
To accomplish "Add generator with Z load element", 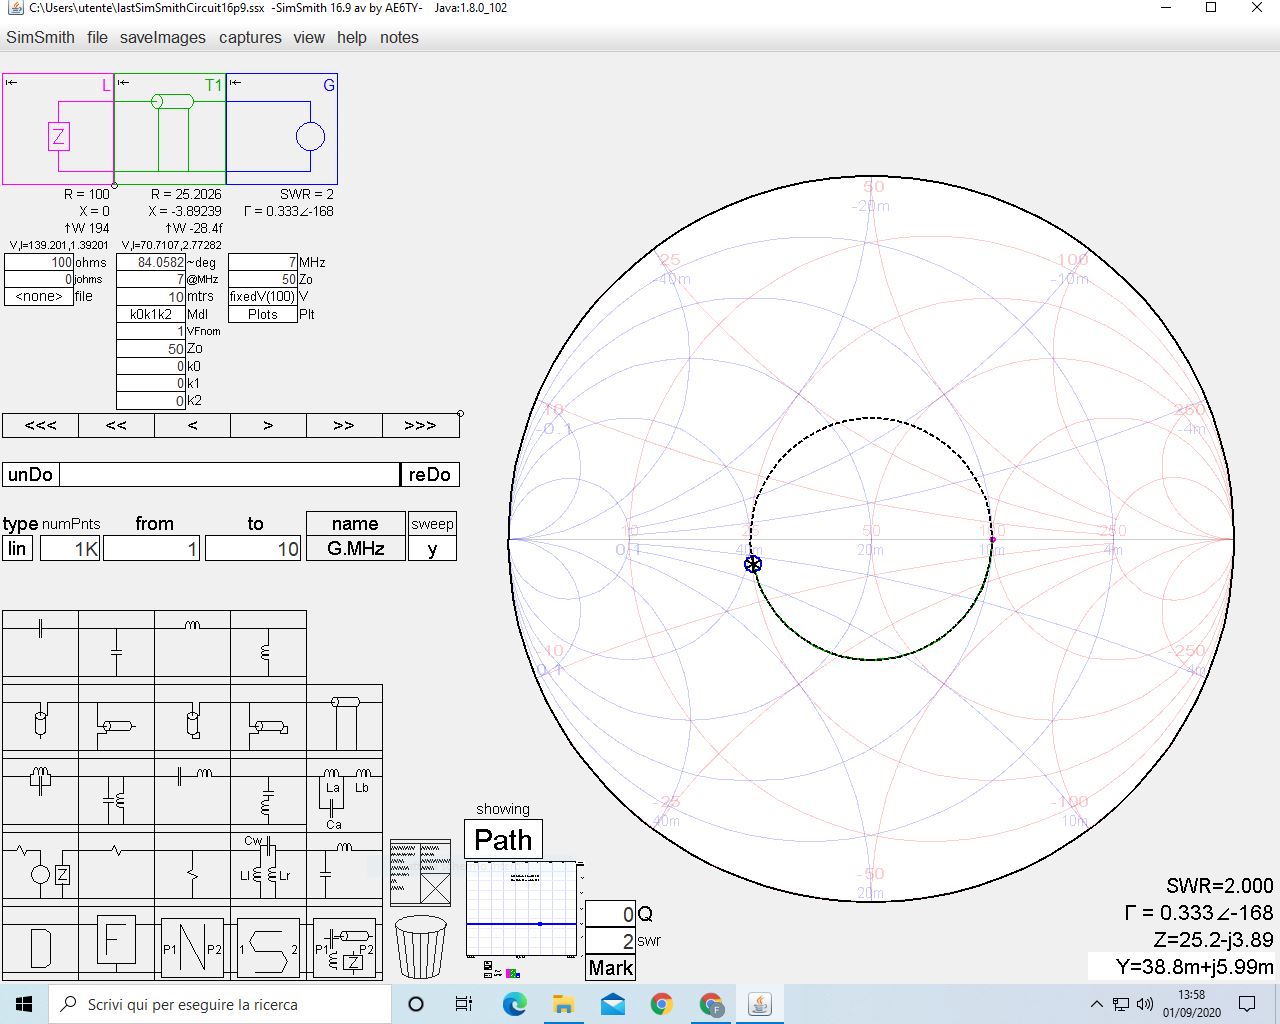I will click(40, 868).
